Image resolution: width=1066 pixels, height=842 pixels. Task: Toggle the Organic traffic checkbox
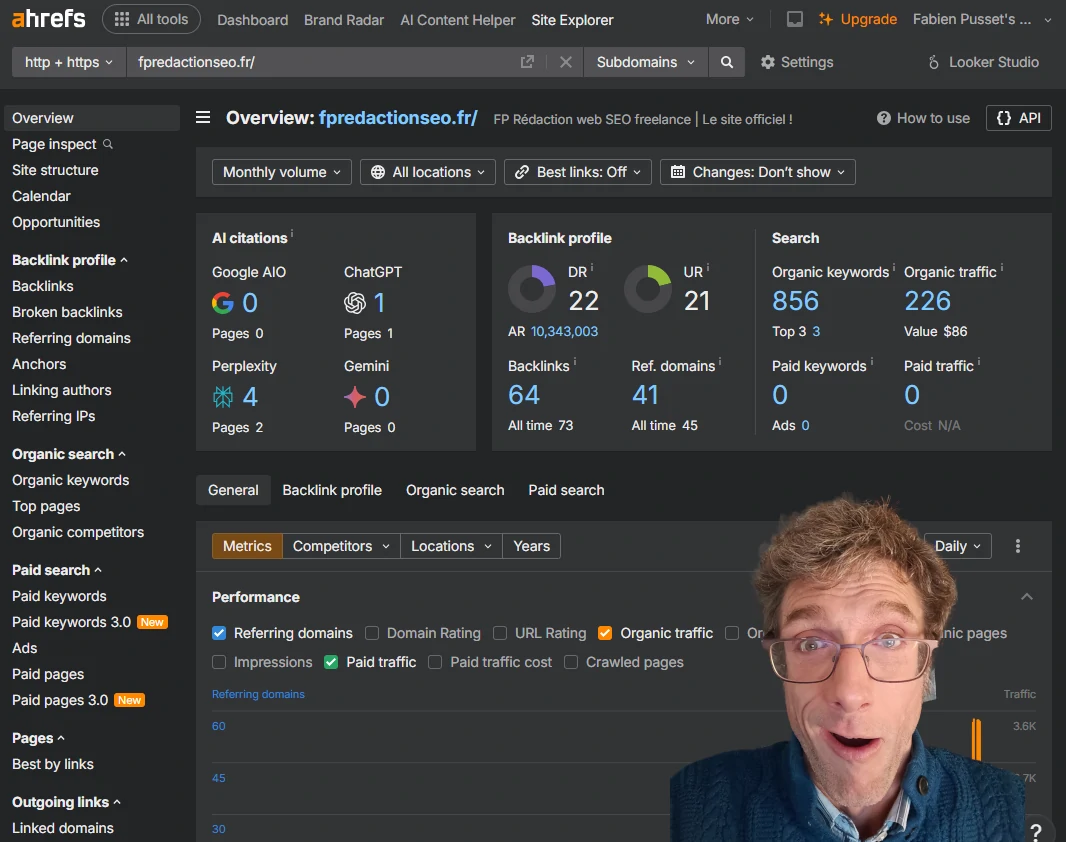(x=604, y=633)
